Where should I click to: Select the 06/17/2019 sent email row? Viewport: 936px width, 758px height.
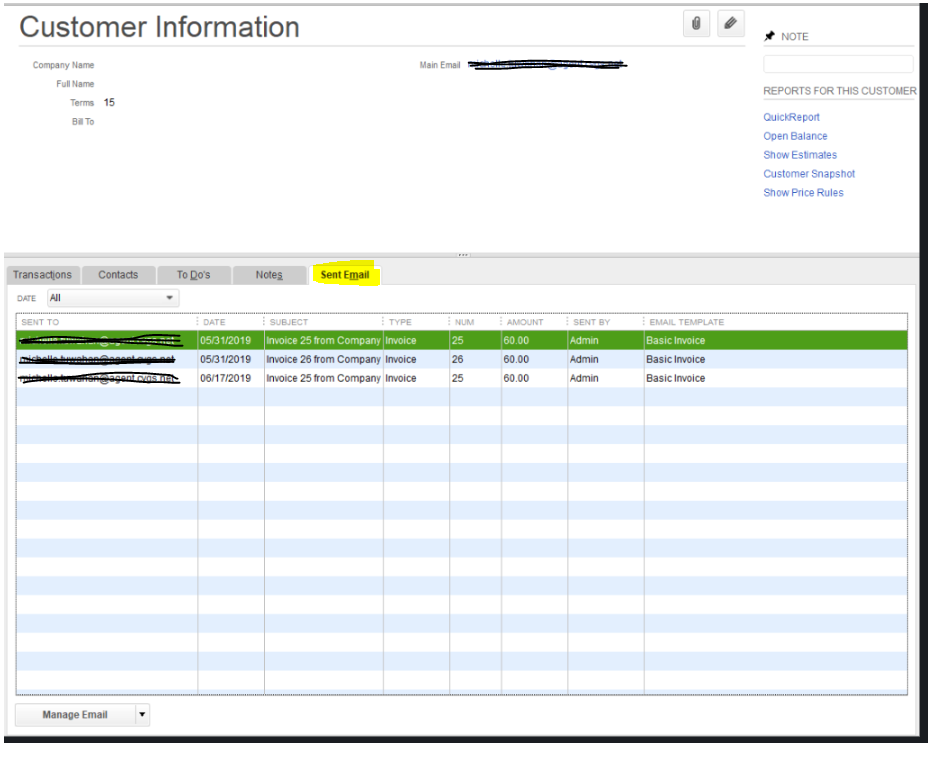pyautogui.click(x=400, y=378)
